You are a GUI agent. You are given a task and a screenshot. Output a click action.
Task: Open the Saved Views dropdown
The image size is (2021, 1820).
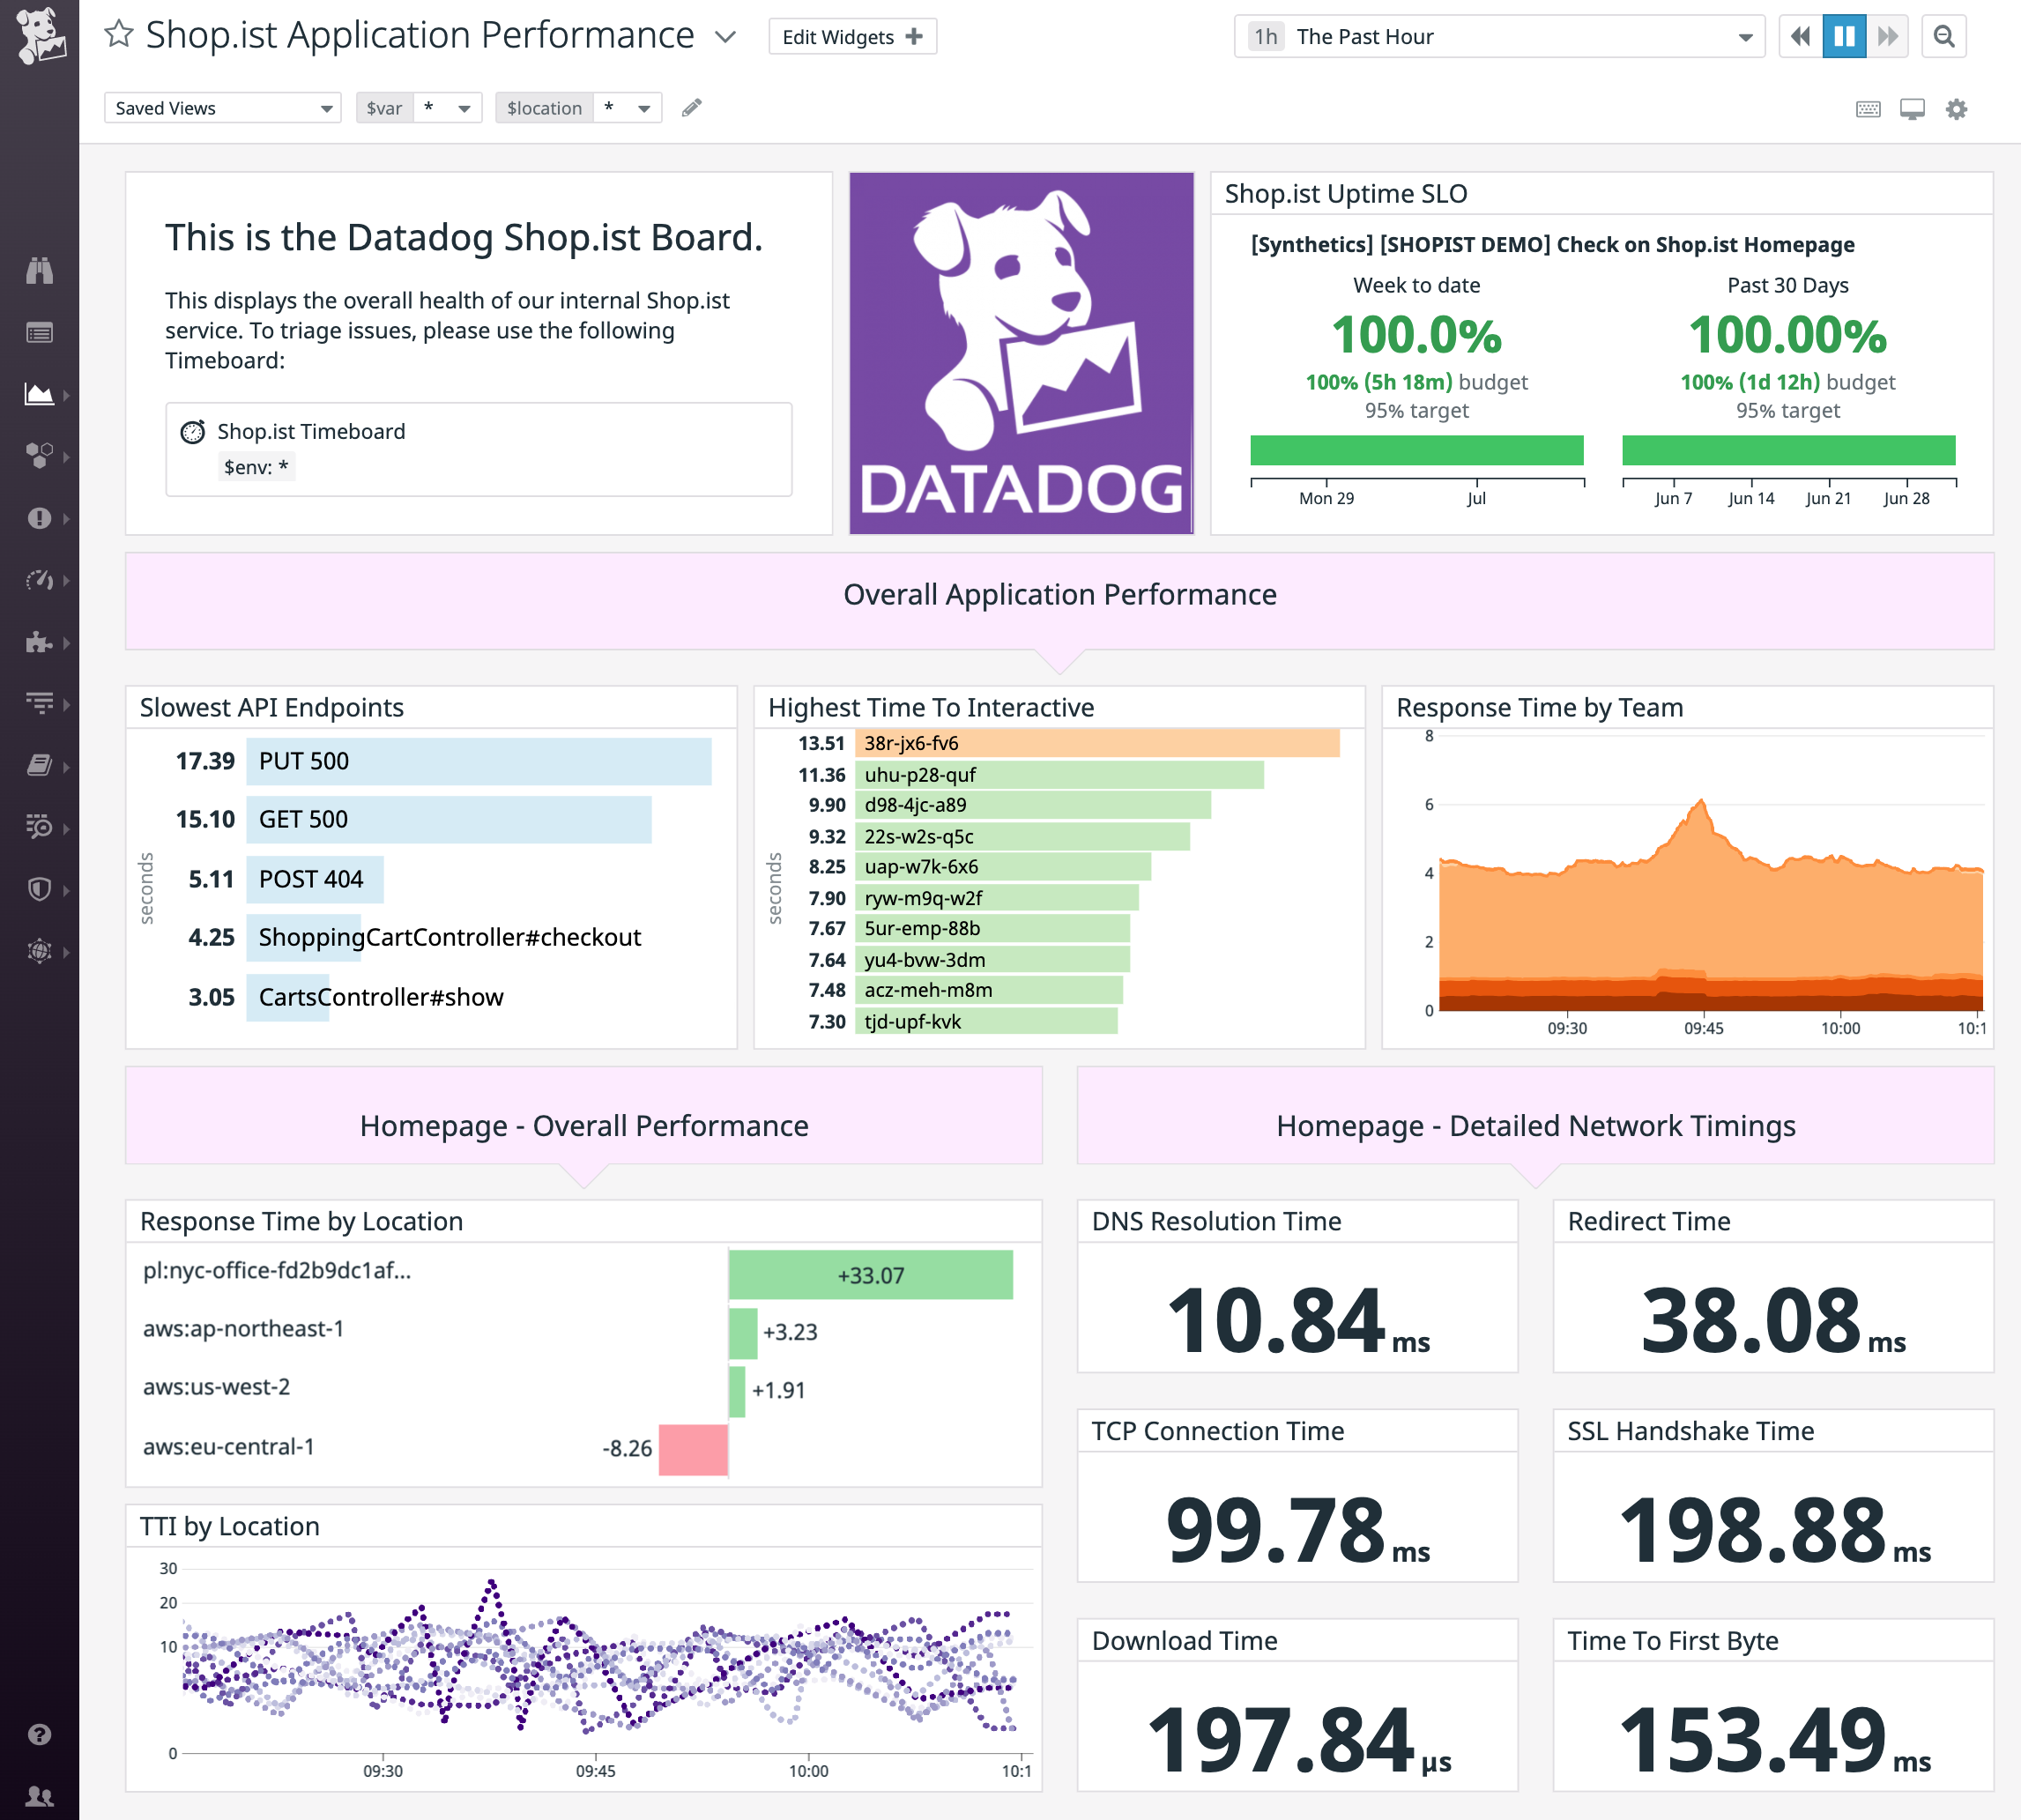(222, 107)
